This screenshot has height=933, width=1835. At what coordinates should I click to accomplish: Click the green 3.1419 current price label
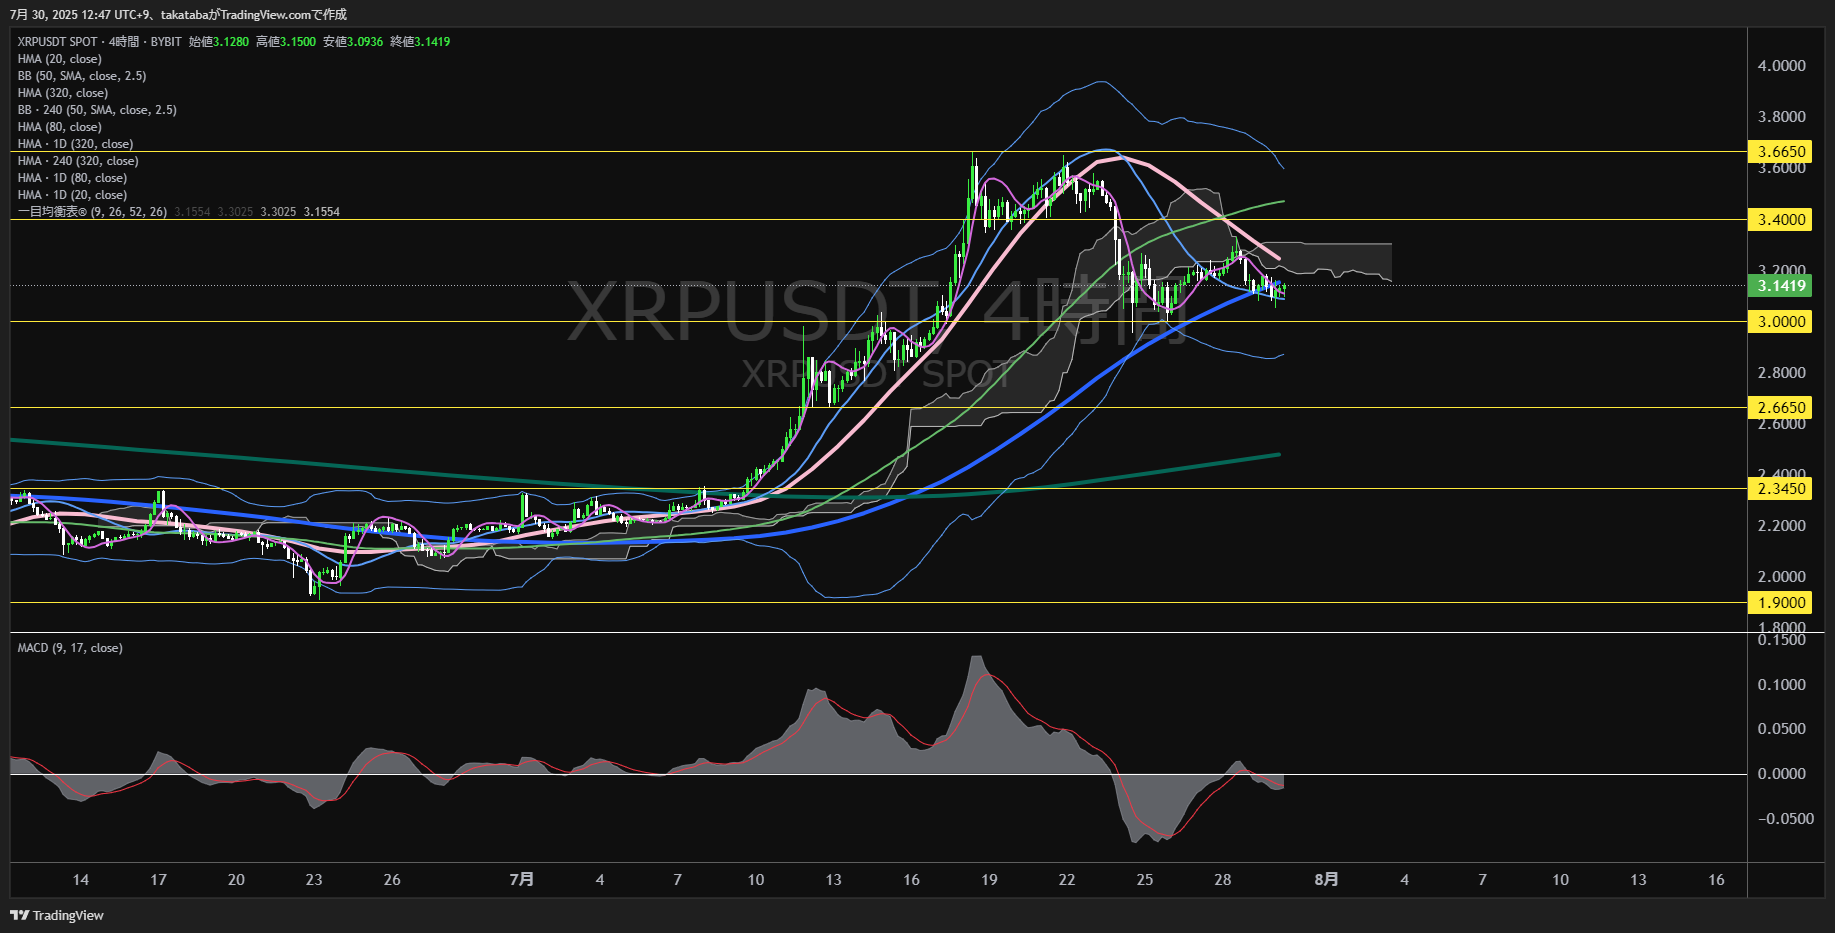[1782, 286]
